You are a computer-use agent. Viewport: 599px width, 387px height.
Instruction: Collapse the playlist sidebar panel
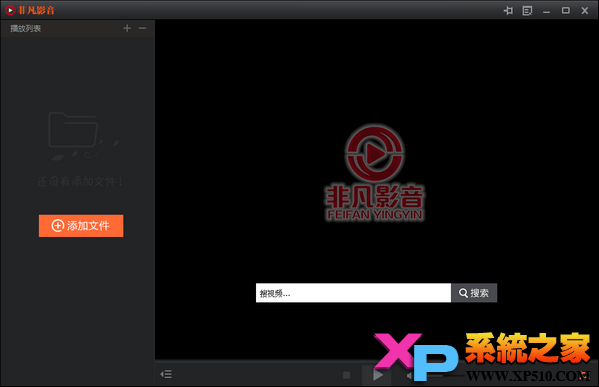(x=166, y=374)
